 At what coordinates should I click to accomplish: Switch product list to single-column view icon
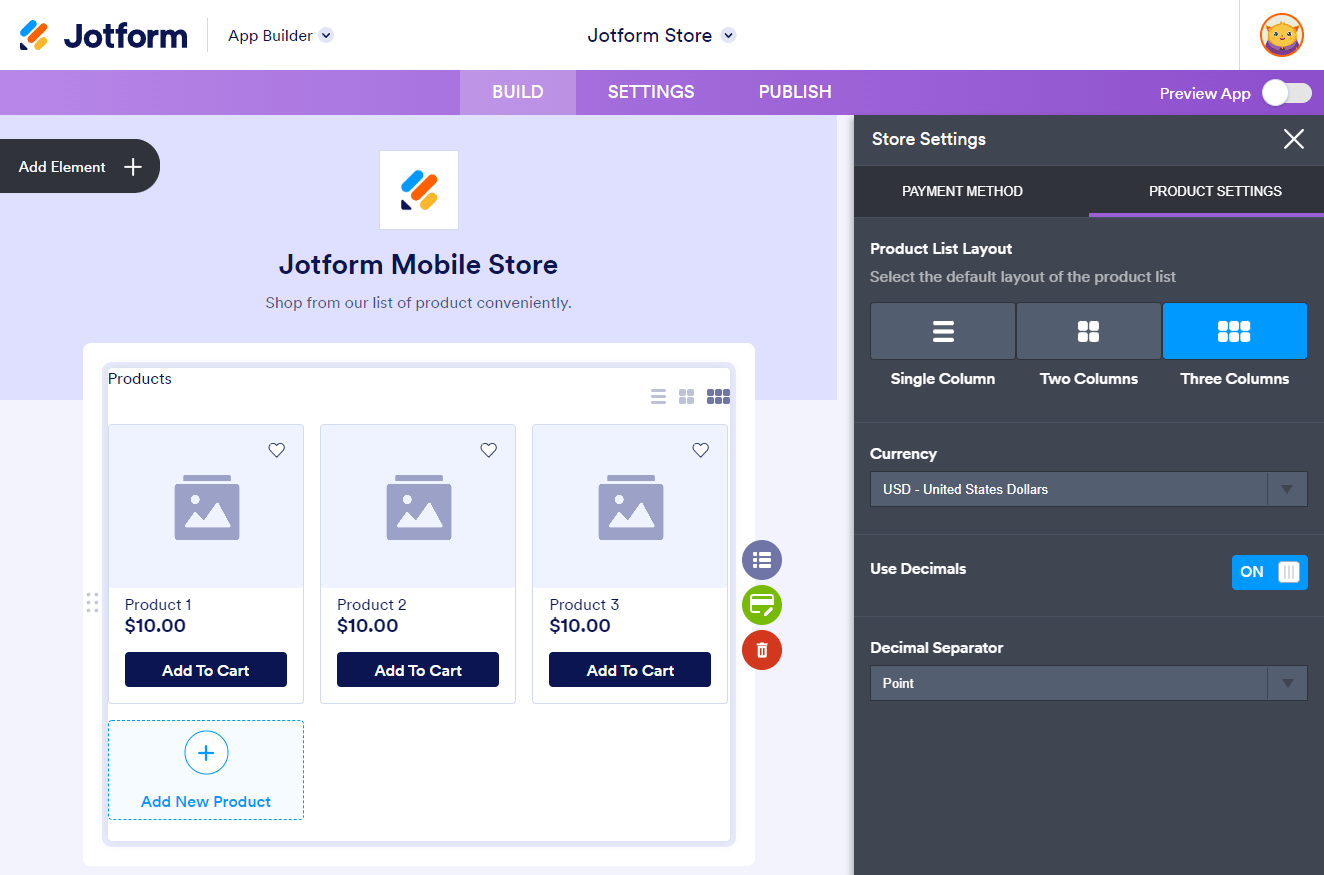pos(658,397)
